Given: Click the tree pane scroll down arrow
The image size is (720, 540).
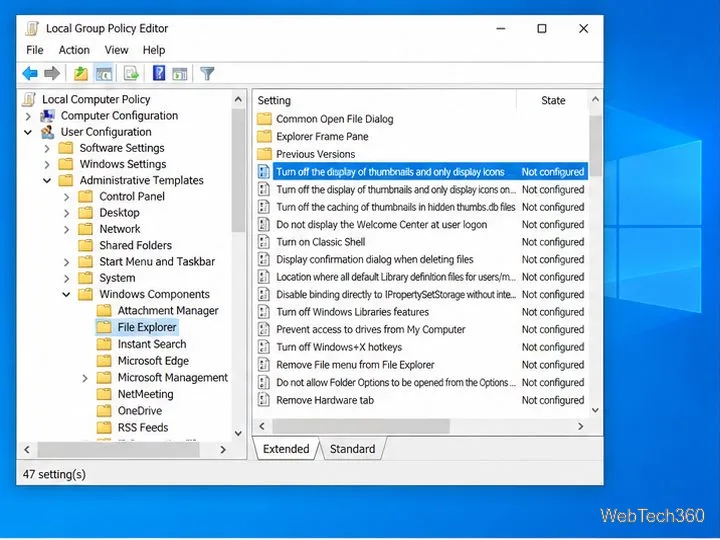Looking at the screenshot, I should pyautogui.click(x=238, y=433).
